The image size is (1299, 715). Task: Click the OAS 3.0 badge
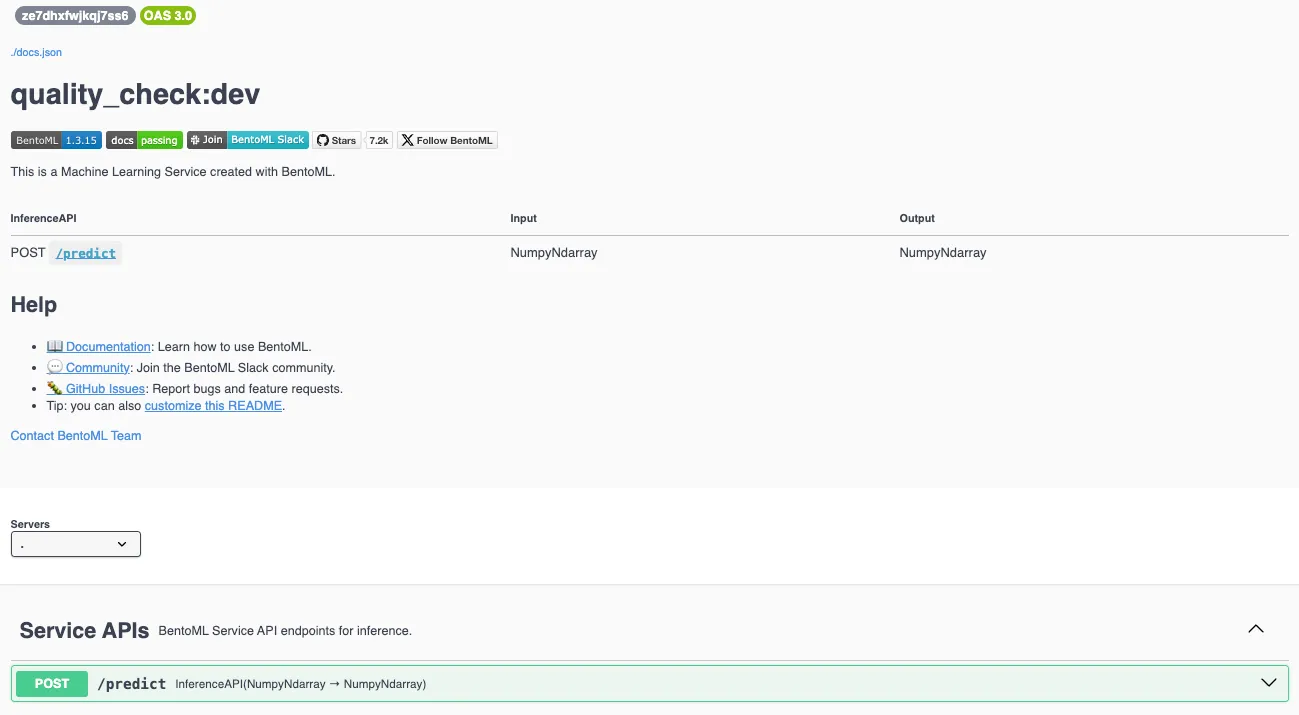pos(168,16)
